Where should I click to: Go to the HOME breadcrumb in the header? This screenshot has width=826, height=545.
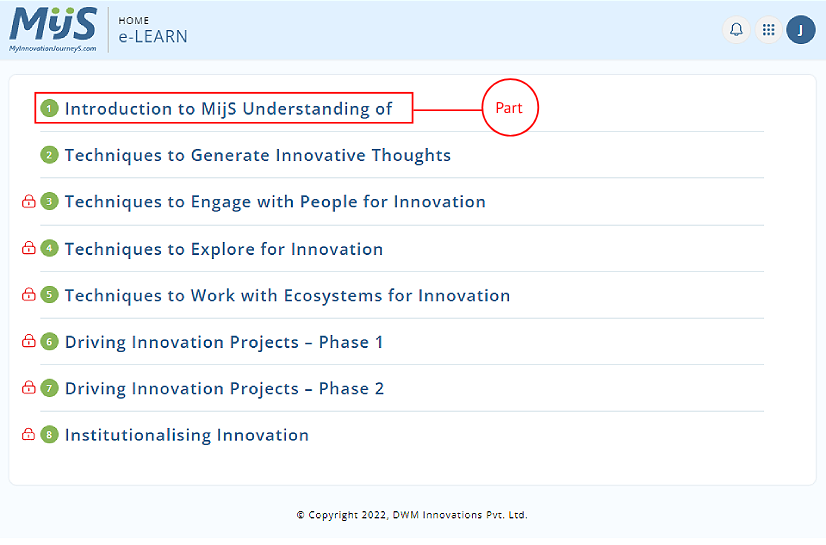(x=133, y=21)
